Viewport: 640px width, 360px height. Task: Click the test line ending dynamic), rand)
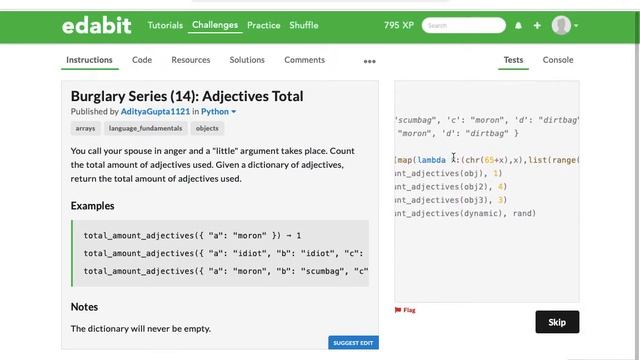click(466, 213)
